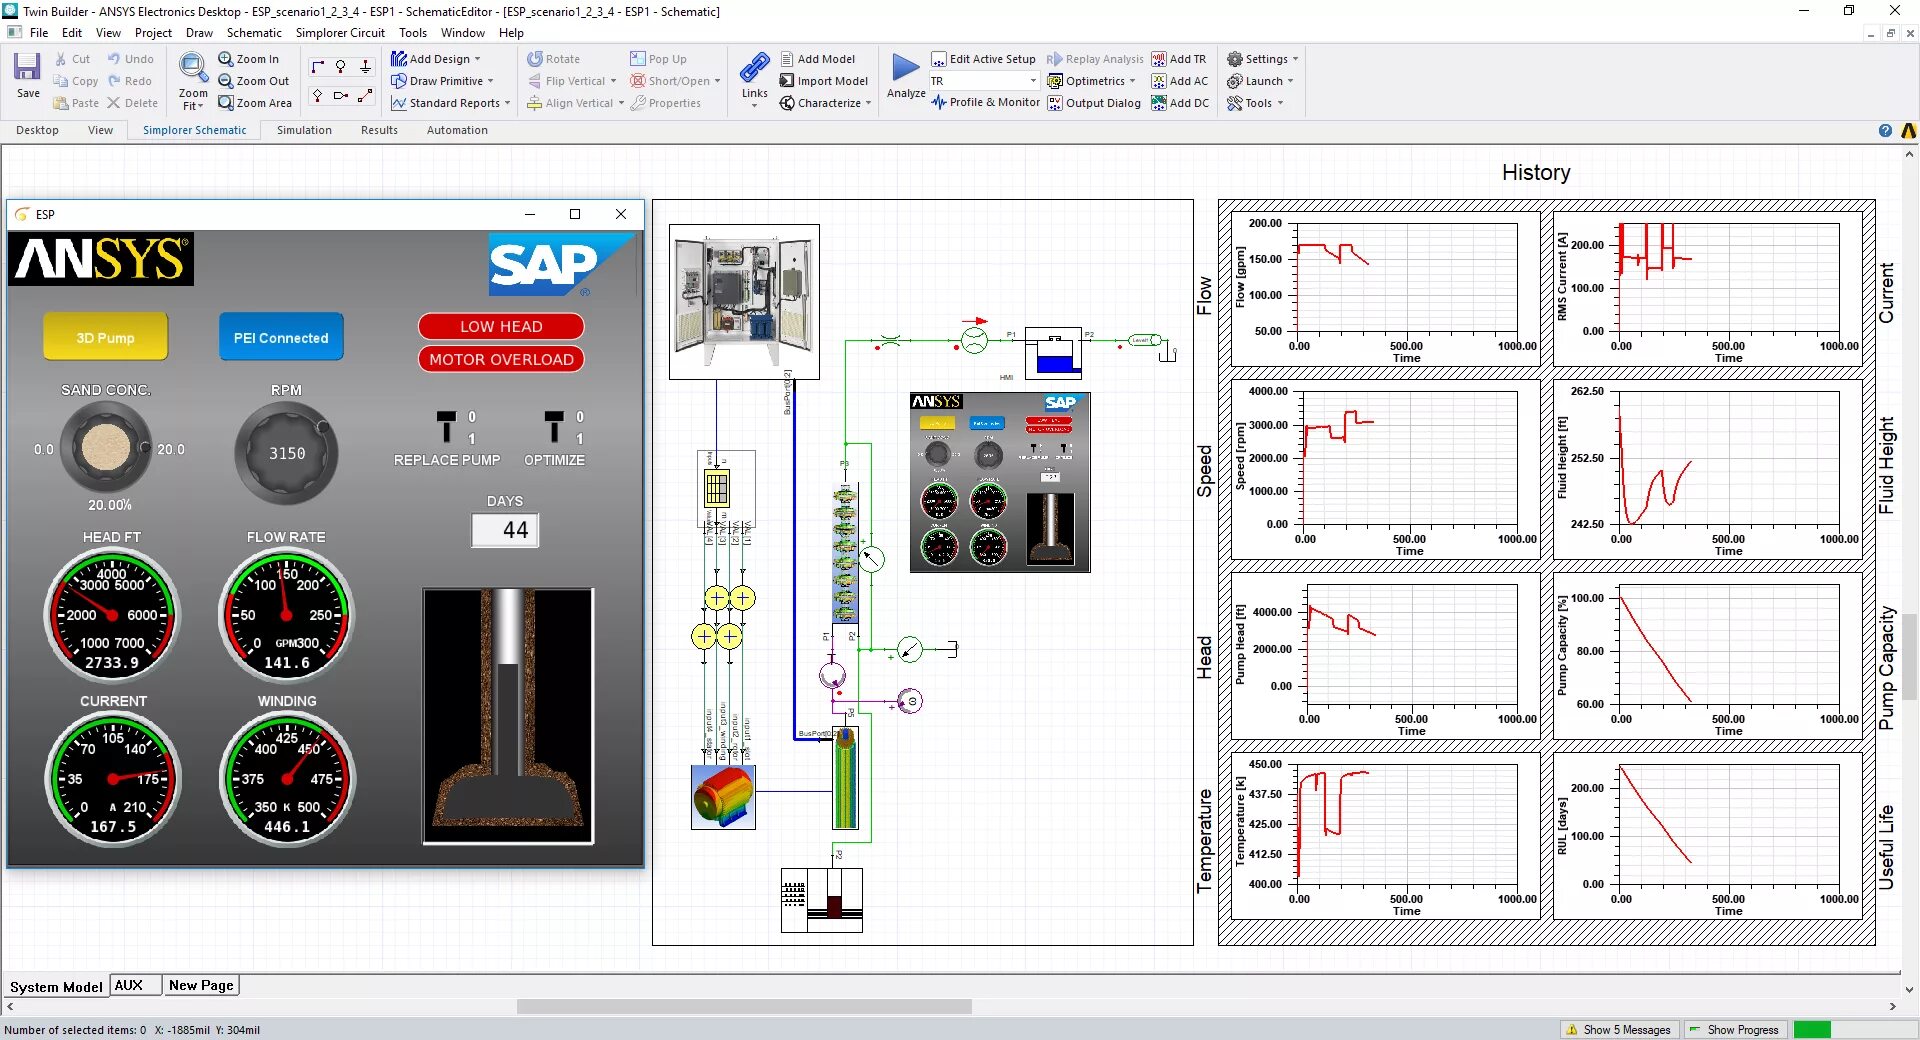Toggle the REPLACE PUMP switch
The width and height of the screenshot is (1920, 1040).
[446, 428]
